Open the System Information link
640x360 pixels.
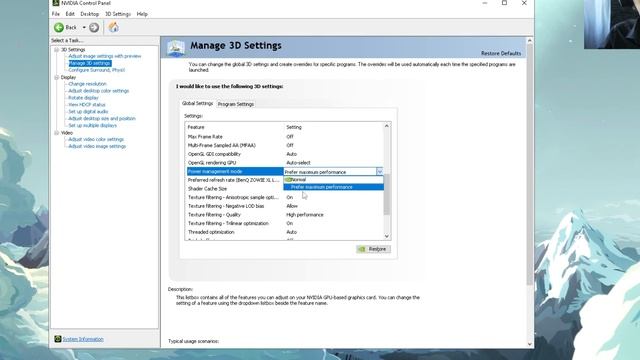point(83,339)
